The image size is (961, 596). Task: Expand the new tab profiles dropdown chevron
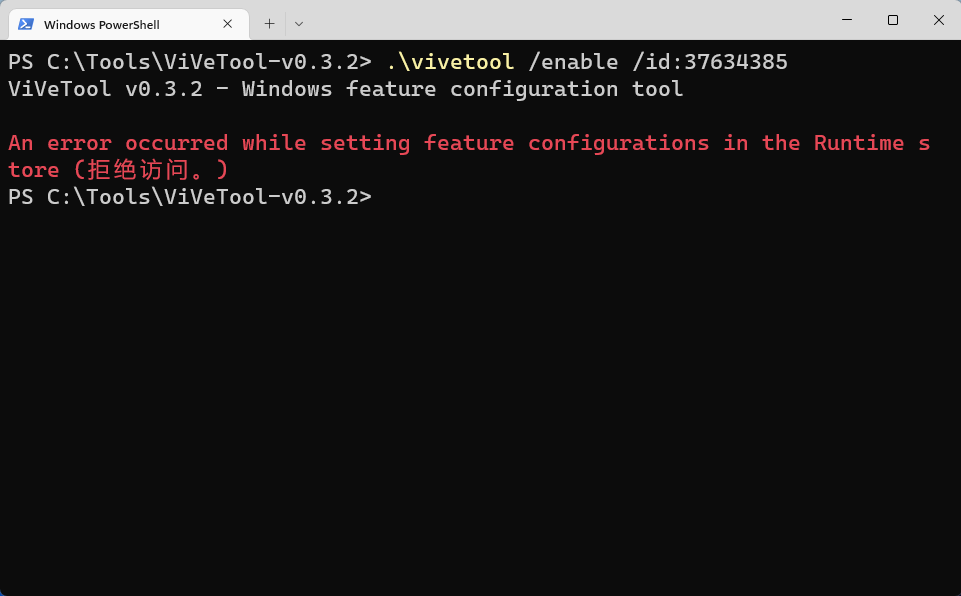pos(298,23)
